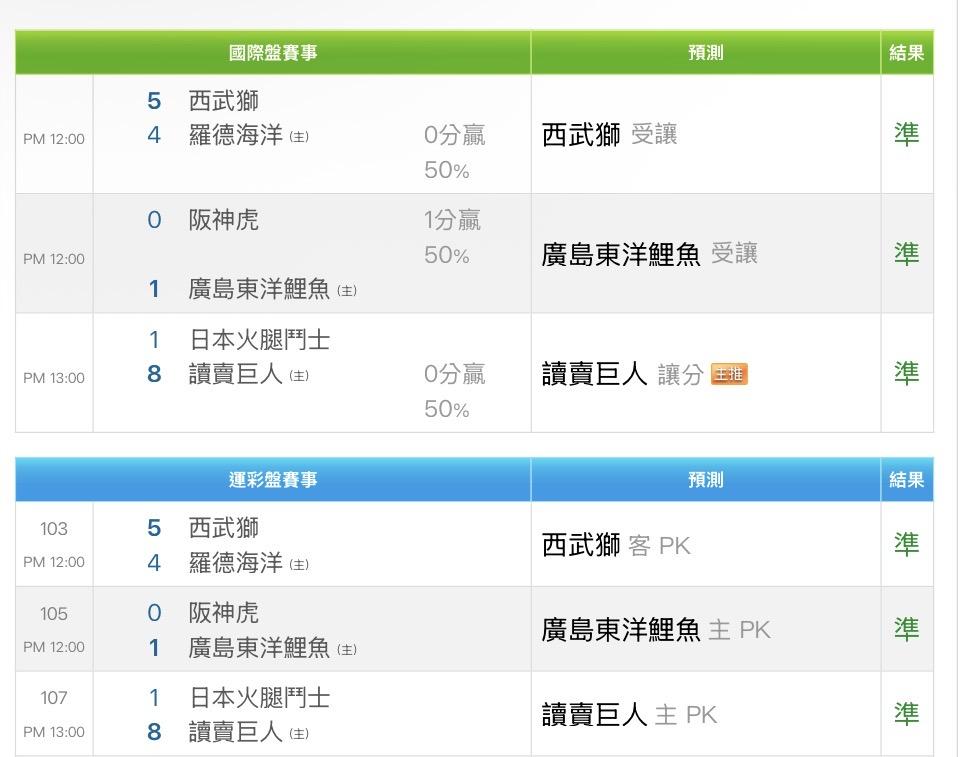
Task: Click 預測 header in the green table
Action: [x=705, y=53]
